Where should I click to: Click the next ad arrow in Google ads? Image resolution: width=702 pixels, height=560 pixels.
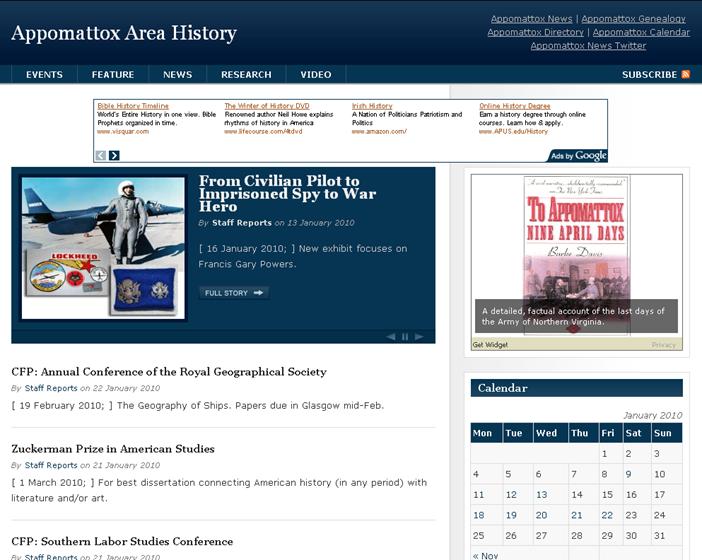point(114,155)
